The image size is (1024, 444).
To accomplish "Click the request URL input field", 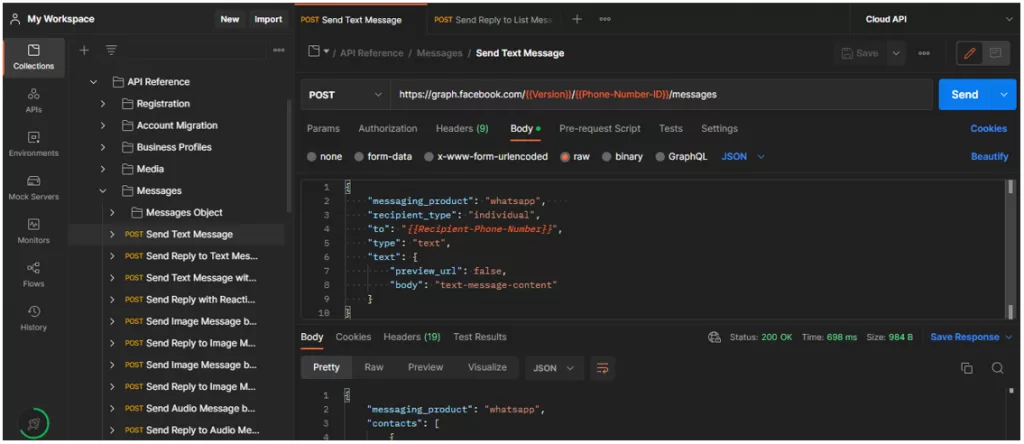I will coord(661,95).
